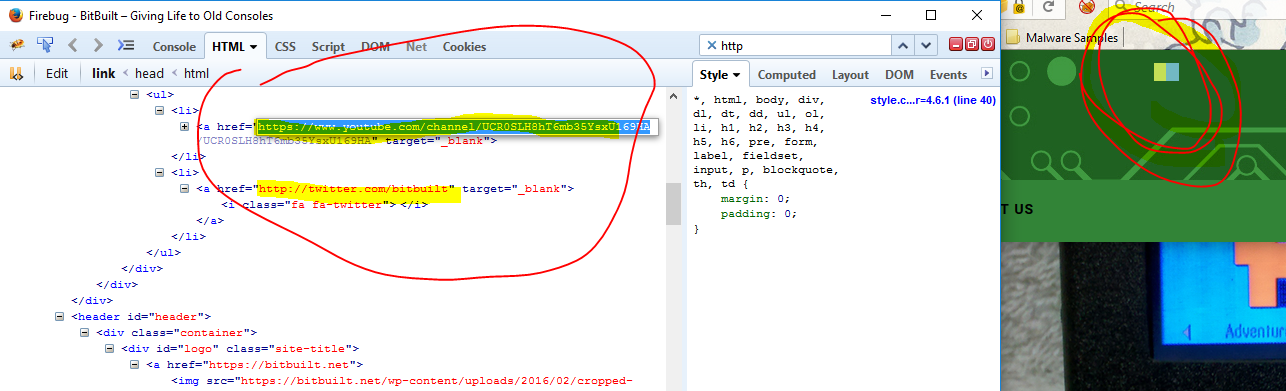Collapse the first <li> node

coord(160,110)
